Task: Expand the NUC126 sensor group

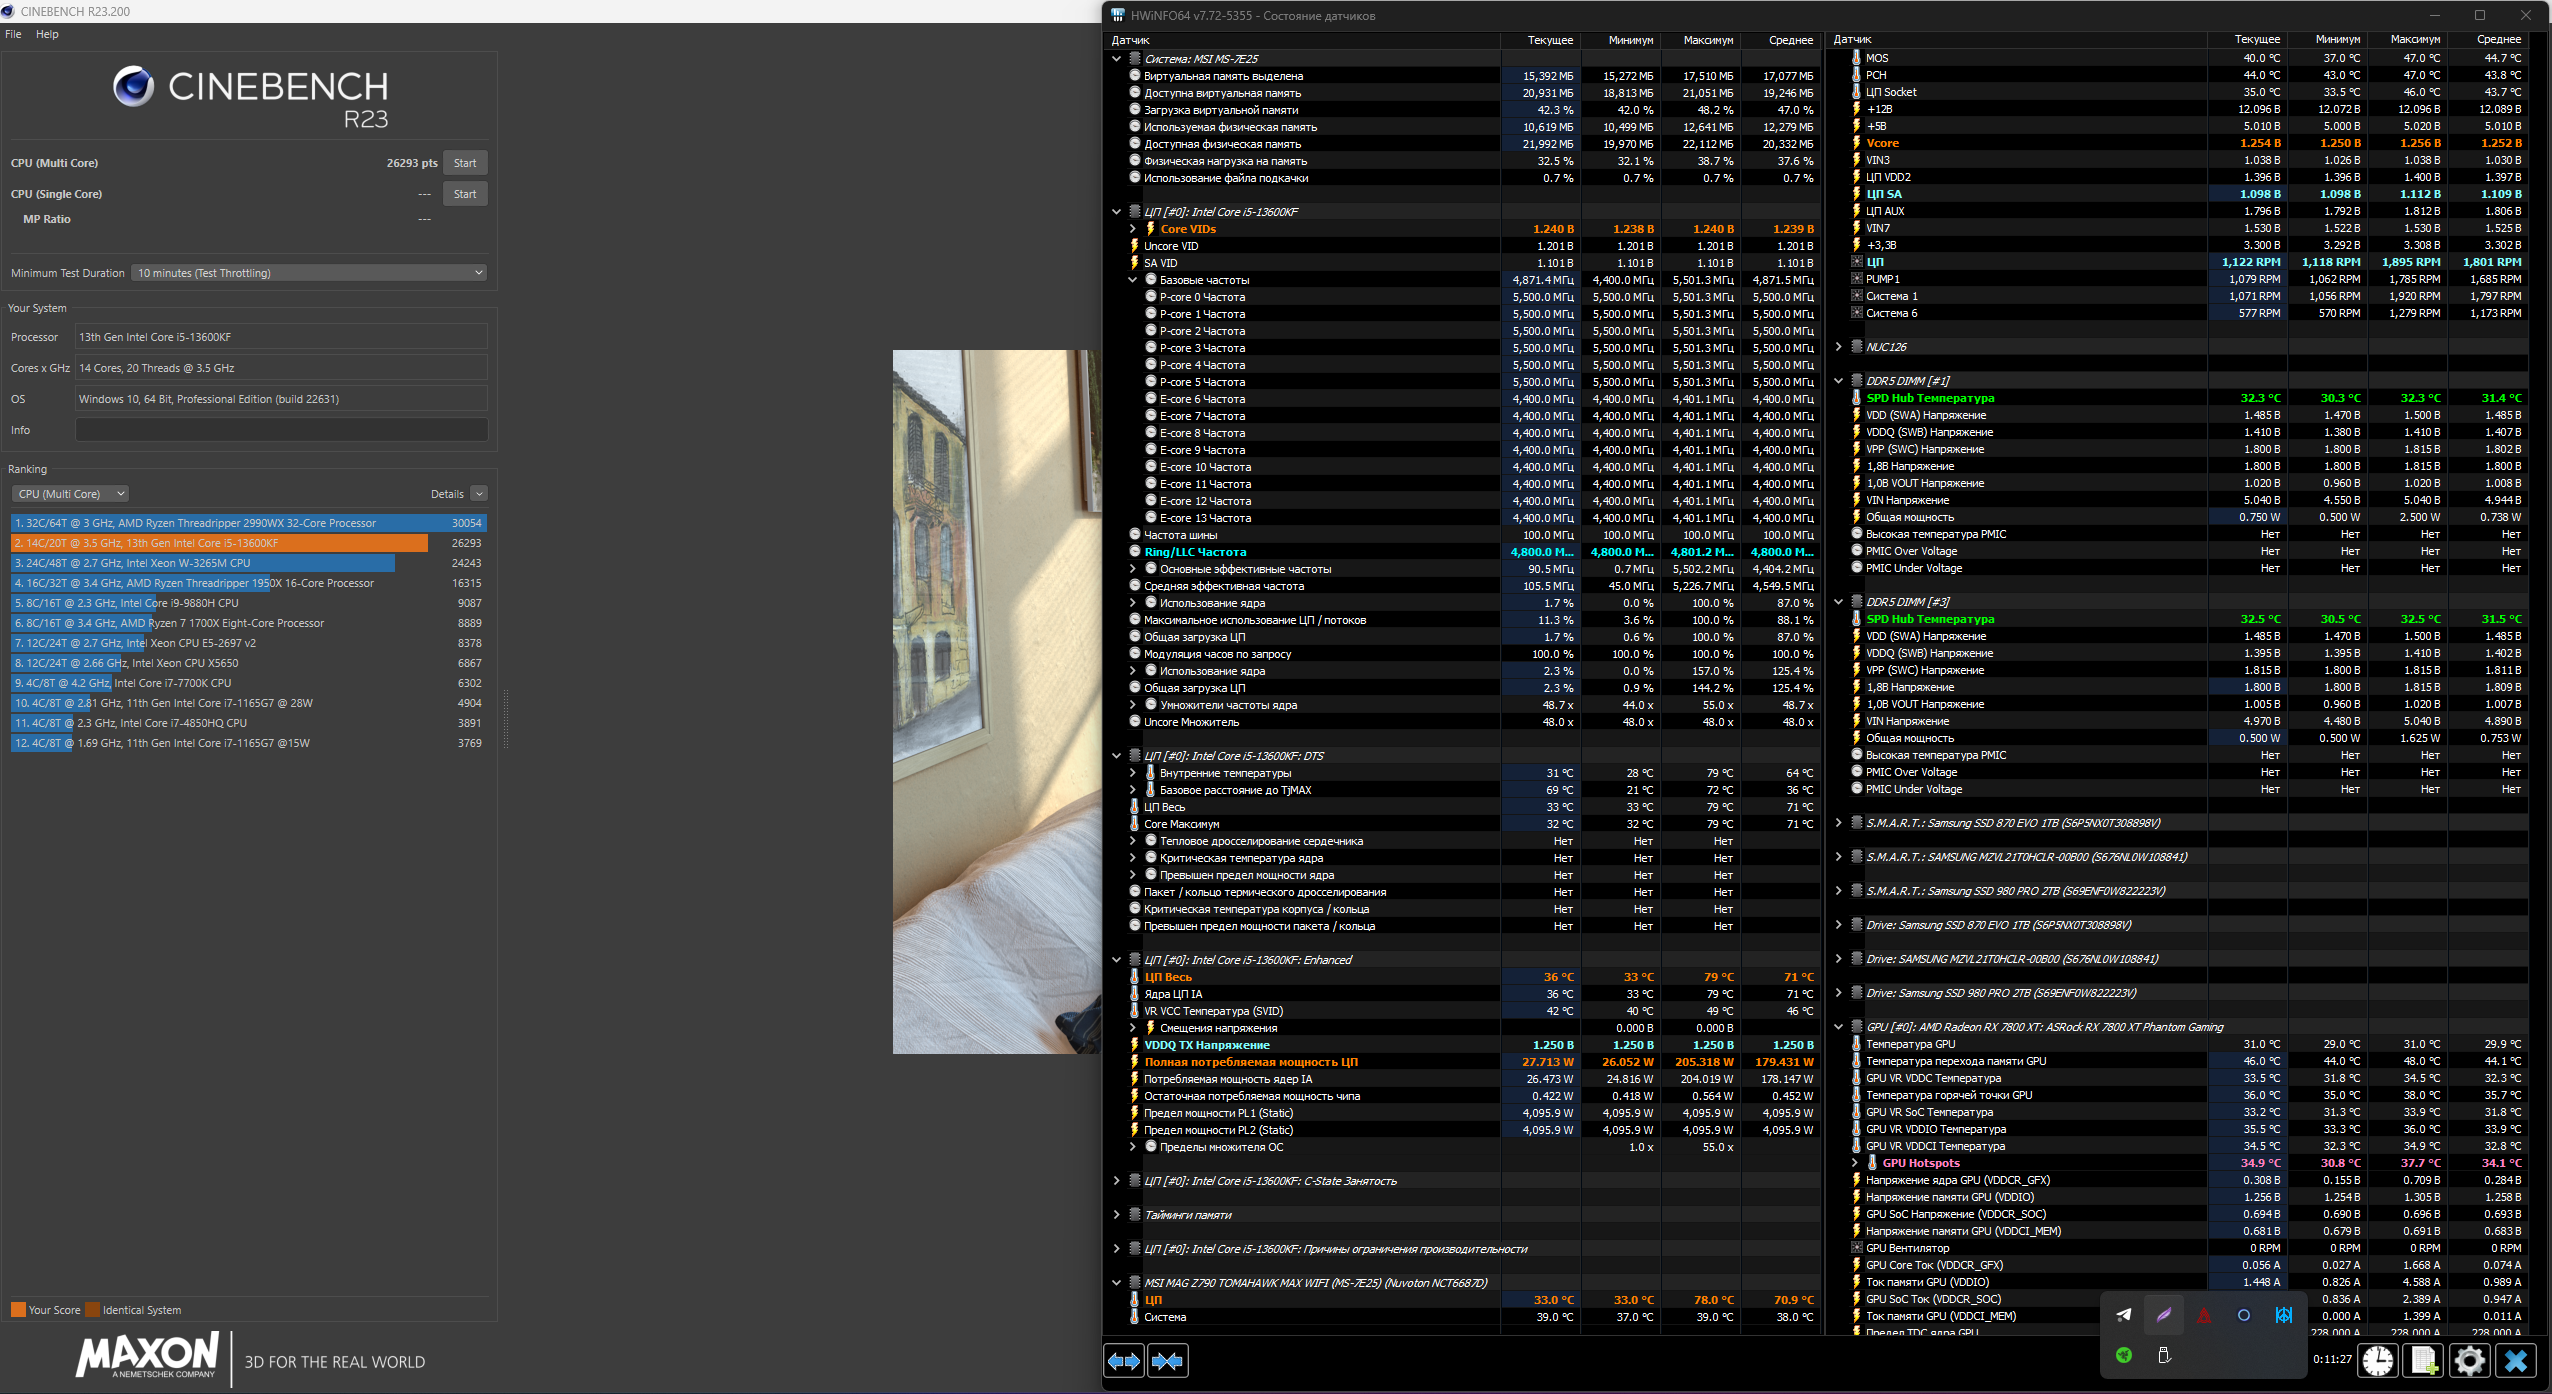Action: tap(1838, 347)
